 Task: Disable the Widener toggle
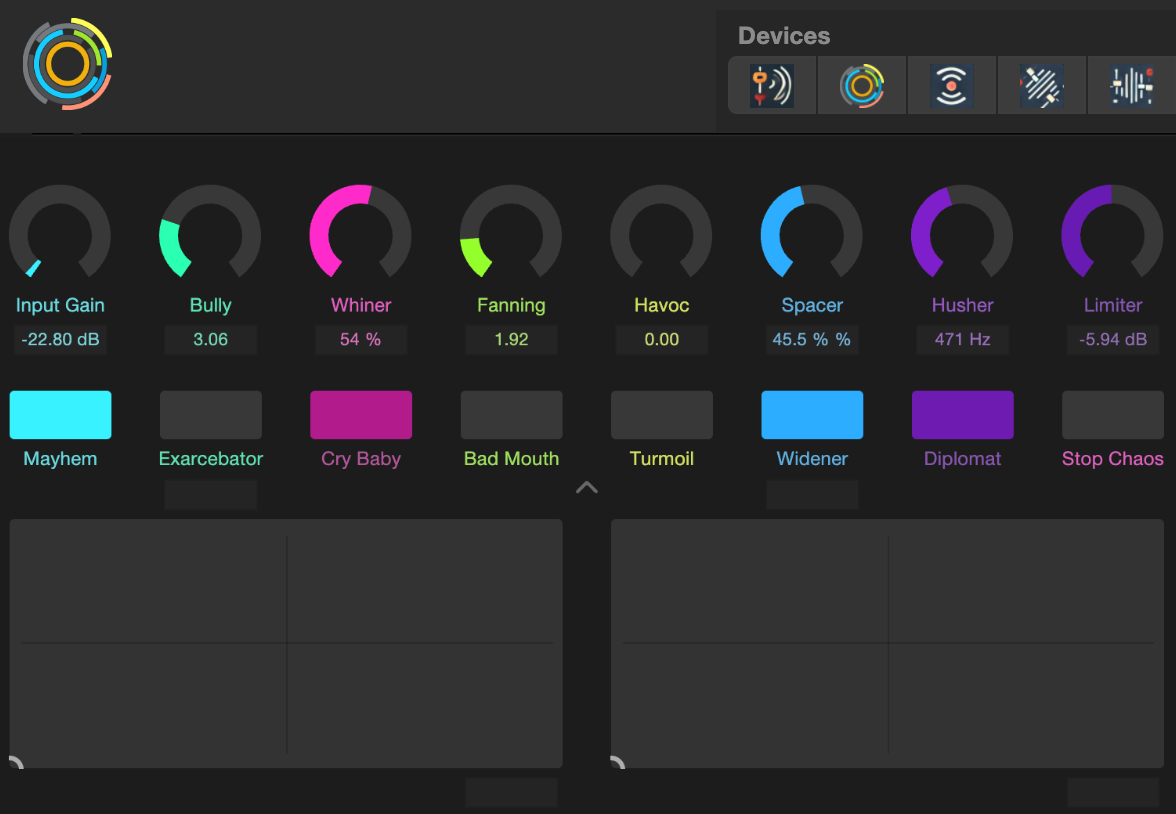click(x=812, y=415)
